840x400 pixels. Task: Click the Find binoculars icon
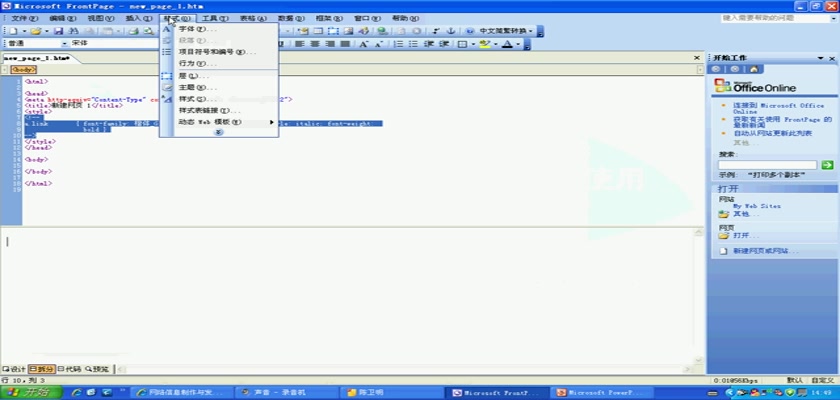click(x=74, y=31)
